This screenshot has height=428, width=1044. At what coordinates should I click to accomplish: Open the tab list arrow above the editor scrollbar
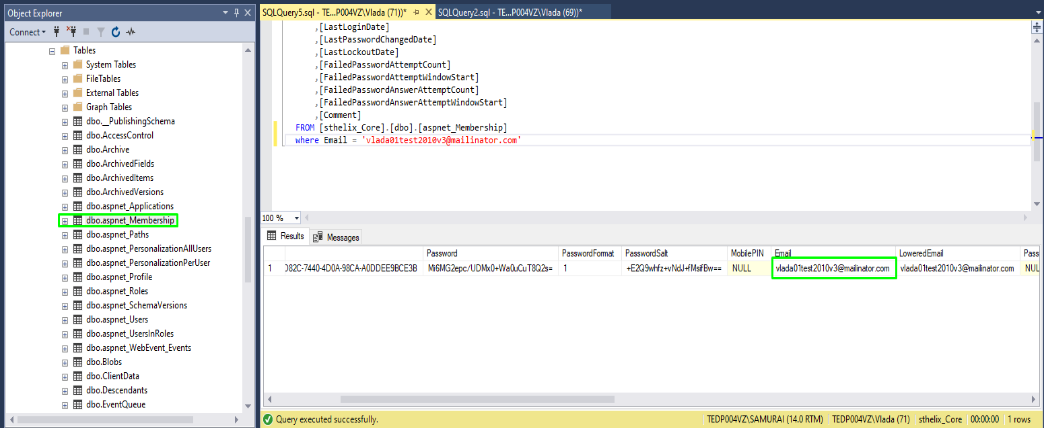click(1037, 13)
